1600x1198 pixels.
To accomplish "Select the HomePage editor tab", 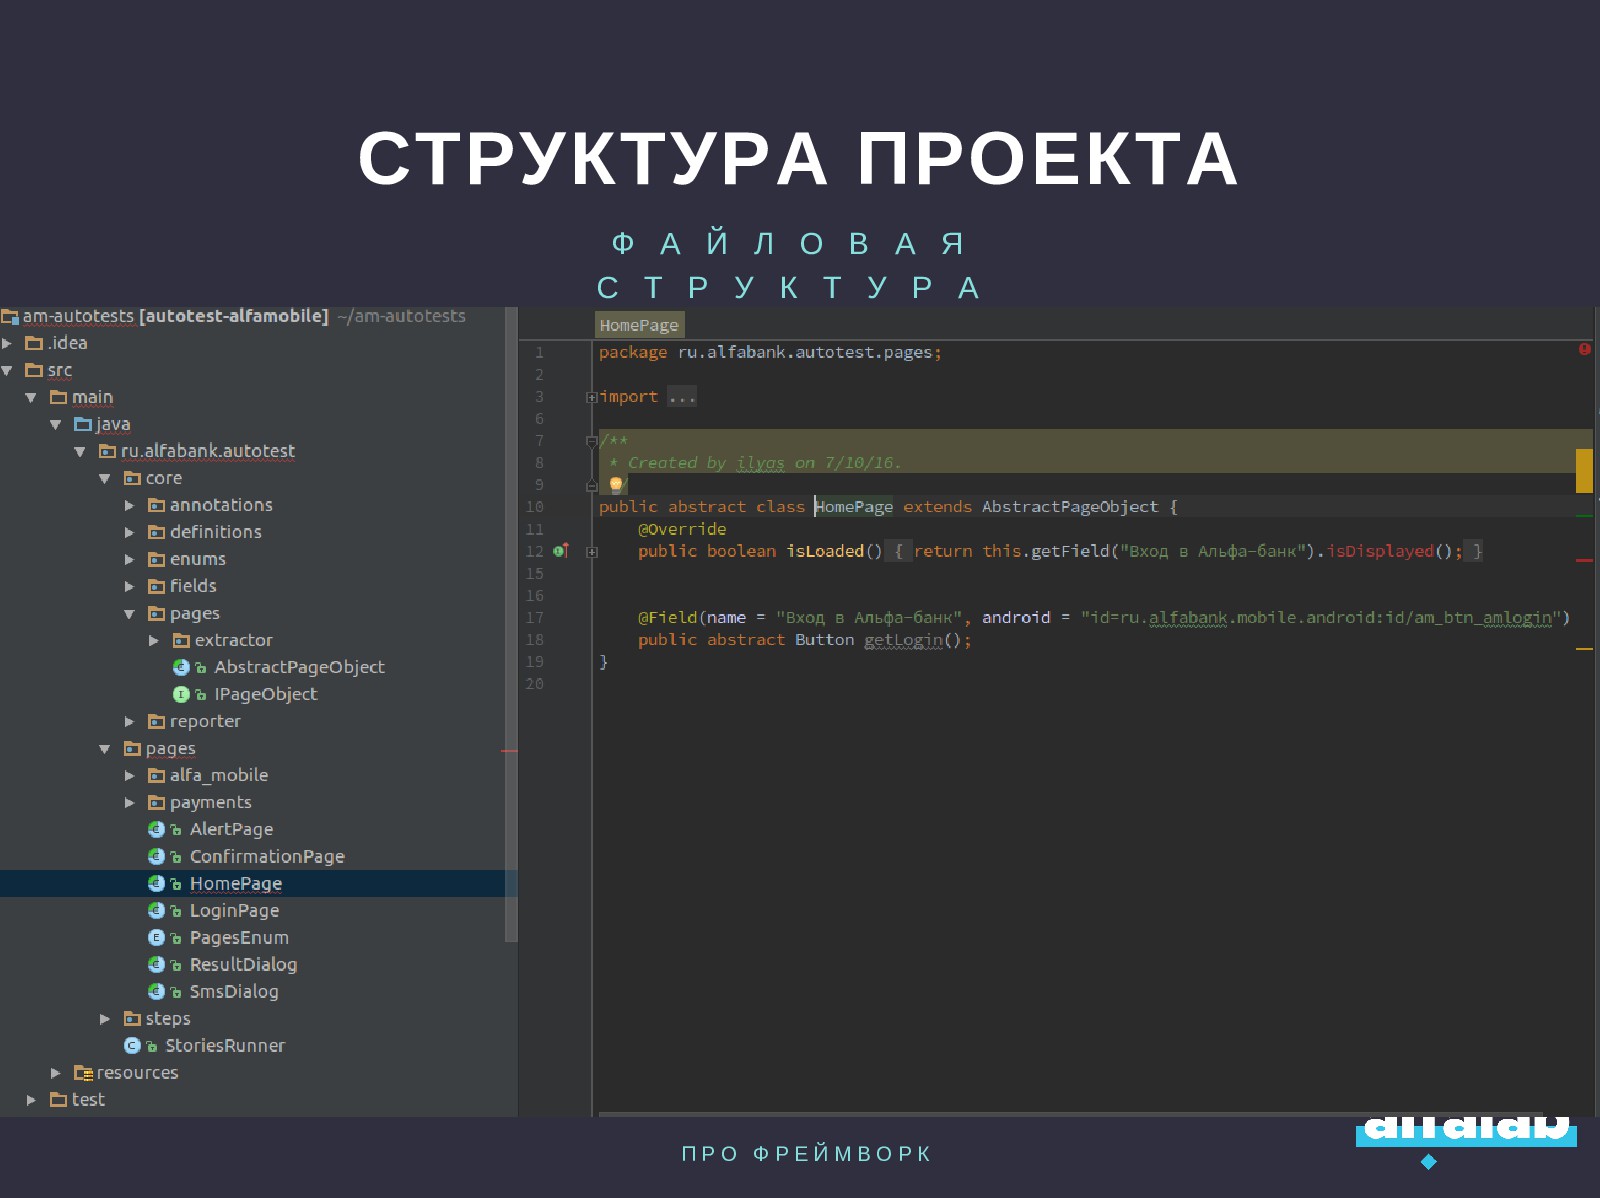I will point(639,325).
